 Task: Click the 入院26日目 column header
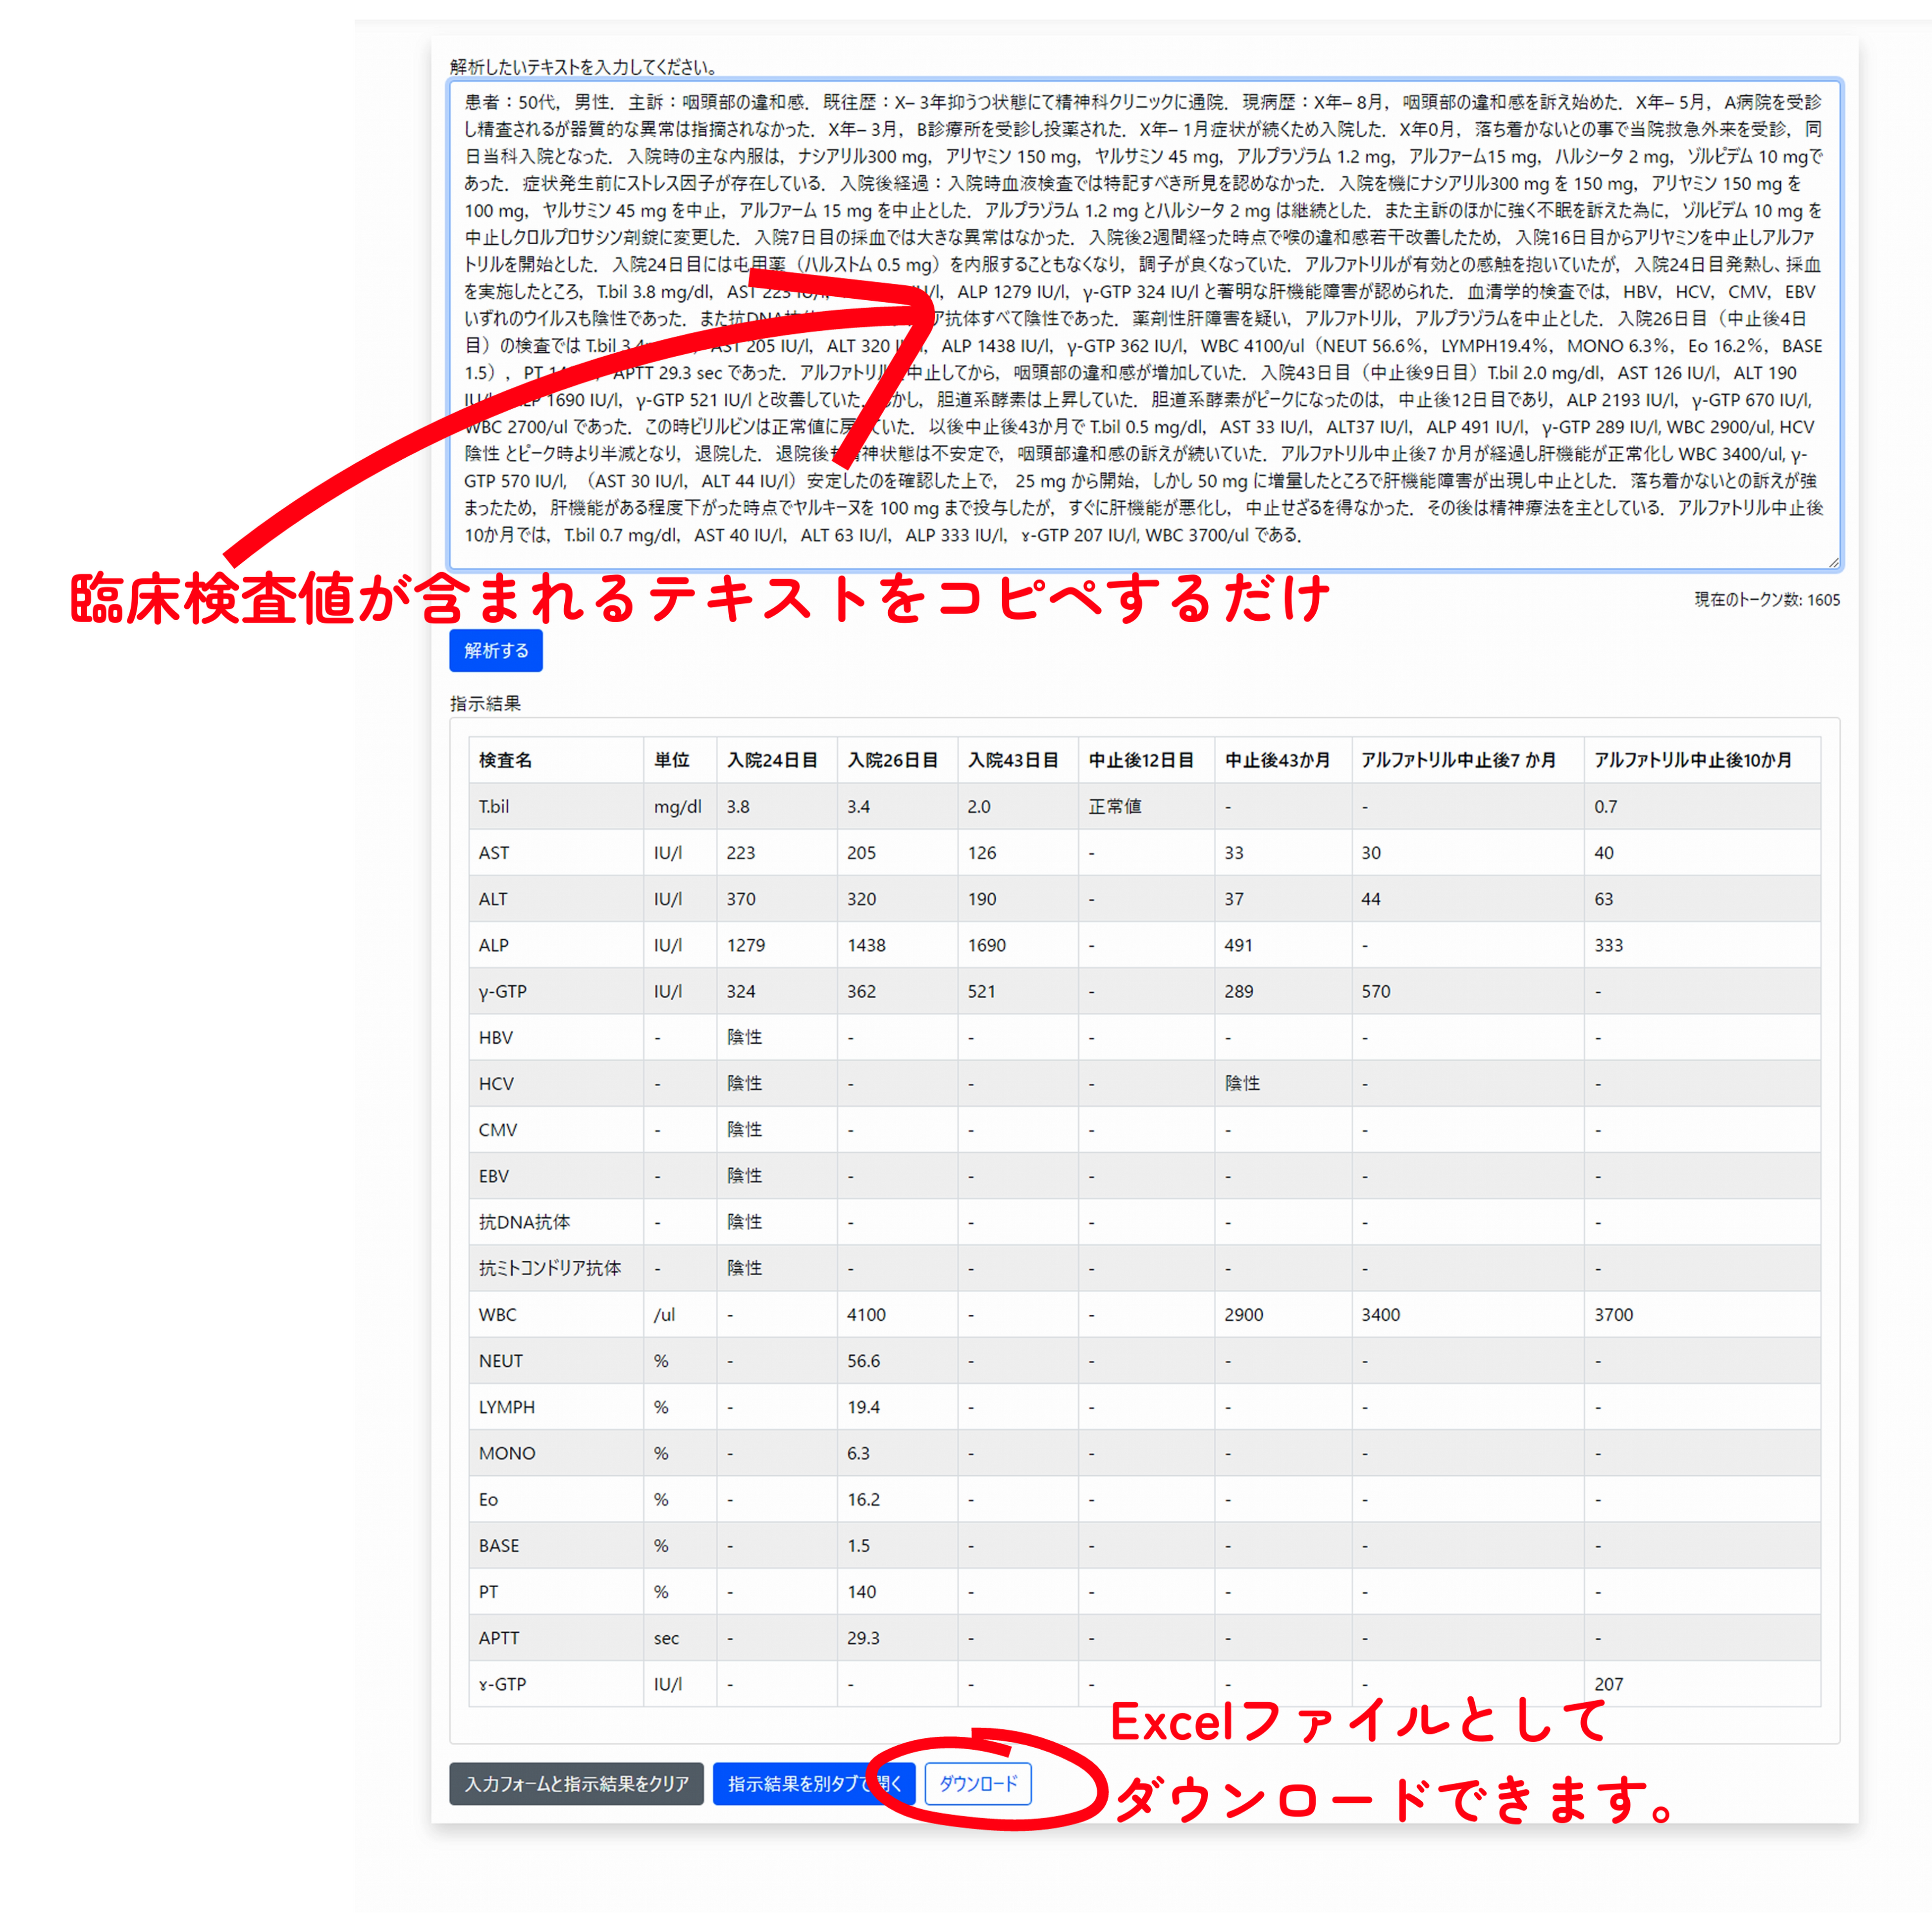pyautogui.click(x=892, y=760)
